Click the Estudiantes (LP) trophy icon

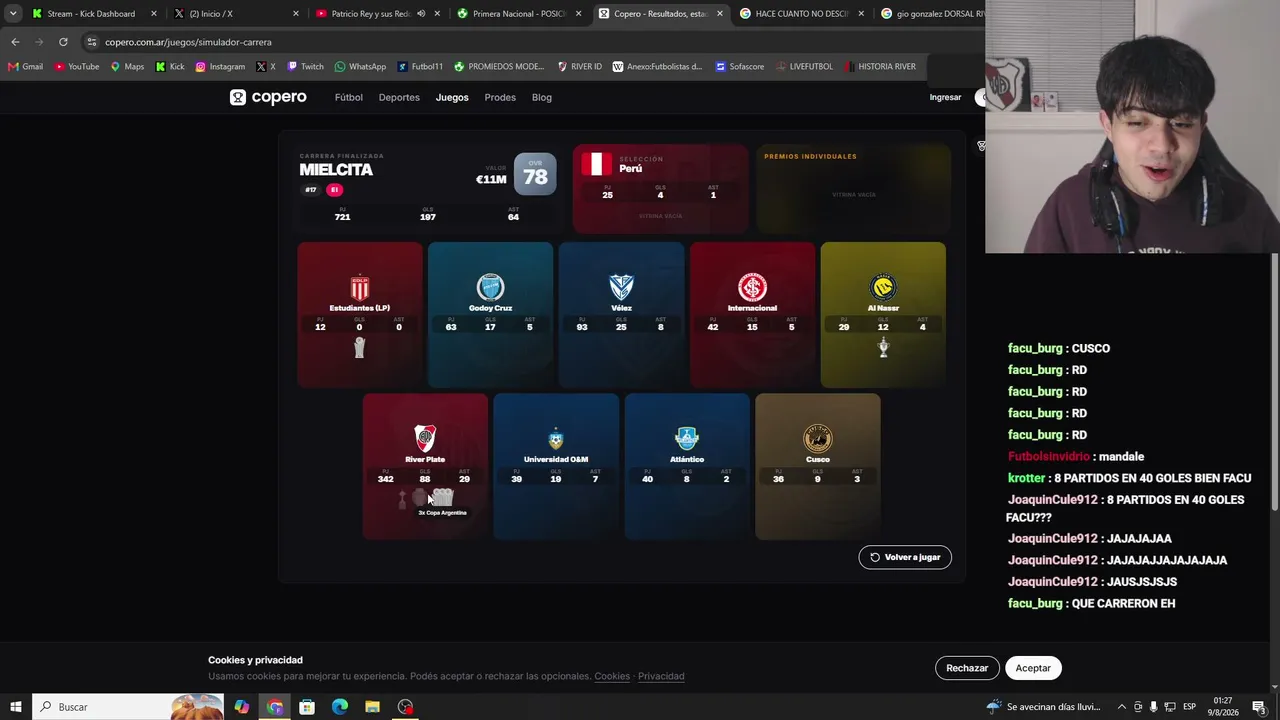[x=360, y=347]
